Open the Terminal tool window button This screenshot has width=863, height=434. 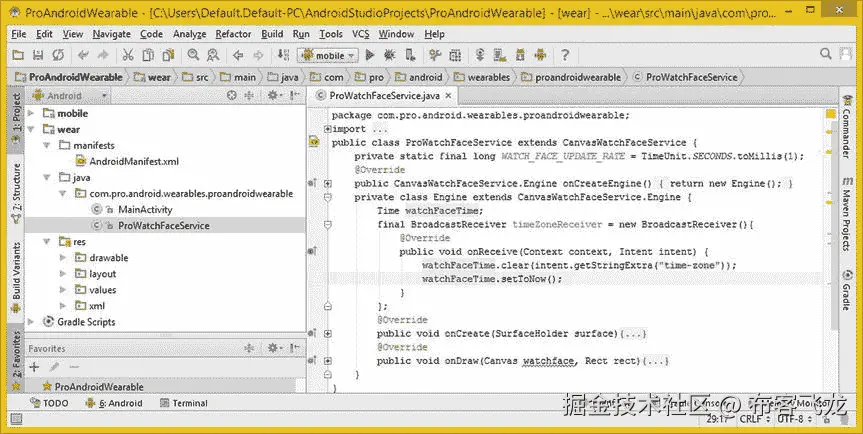(x=184, y=403)
